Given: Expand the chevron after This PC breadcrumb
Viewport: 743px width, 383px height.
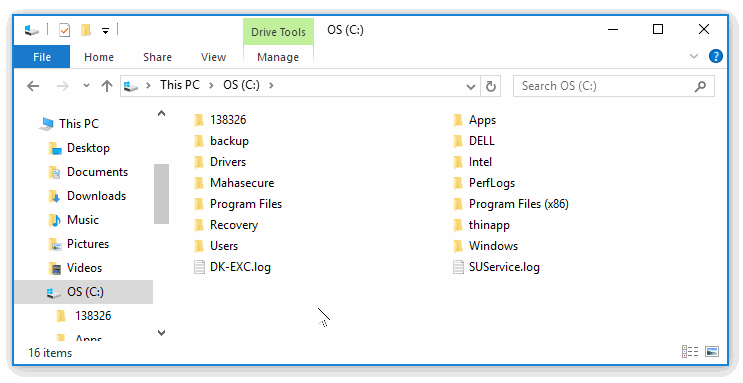Looking at the screenshot, I should [x=211, y=86].
